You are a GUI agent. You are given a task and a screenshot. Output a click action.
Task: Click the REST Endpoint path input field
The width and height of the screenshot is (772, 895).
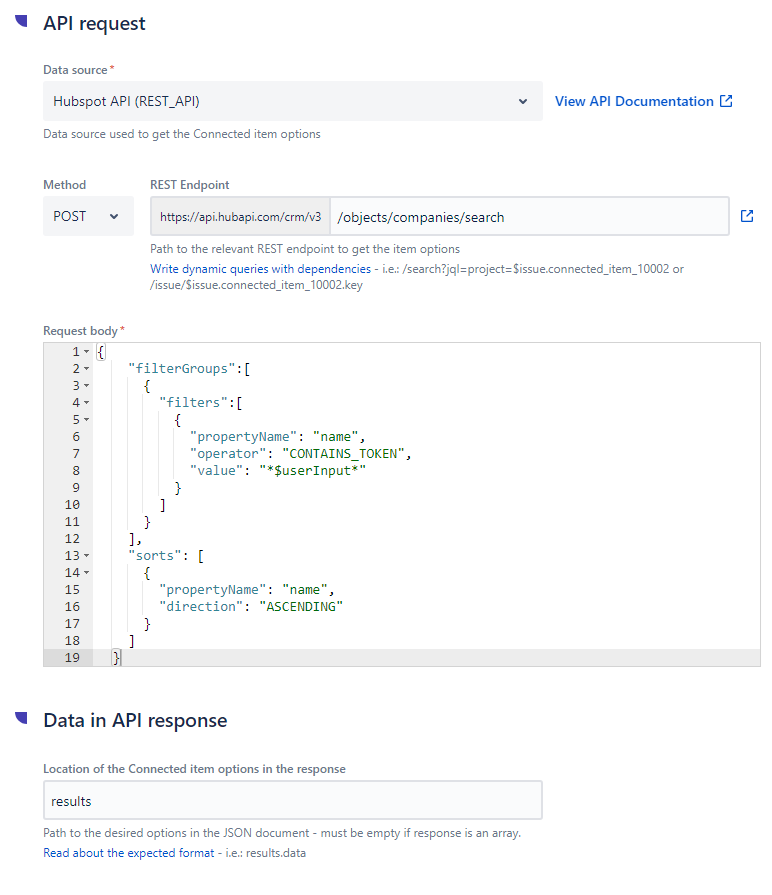[528, 216]
